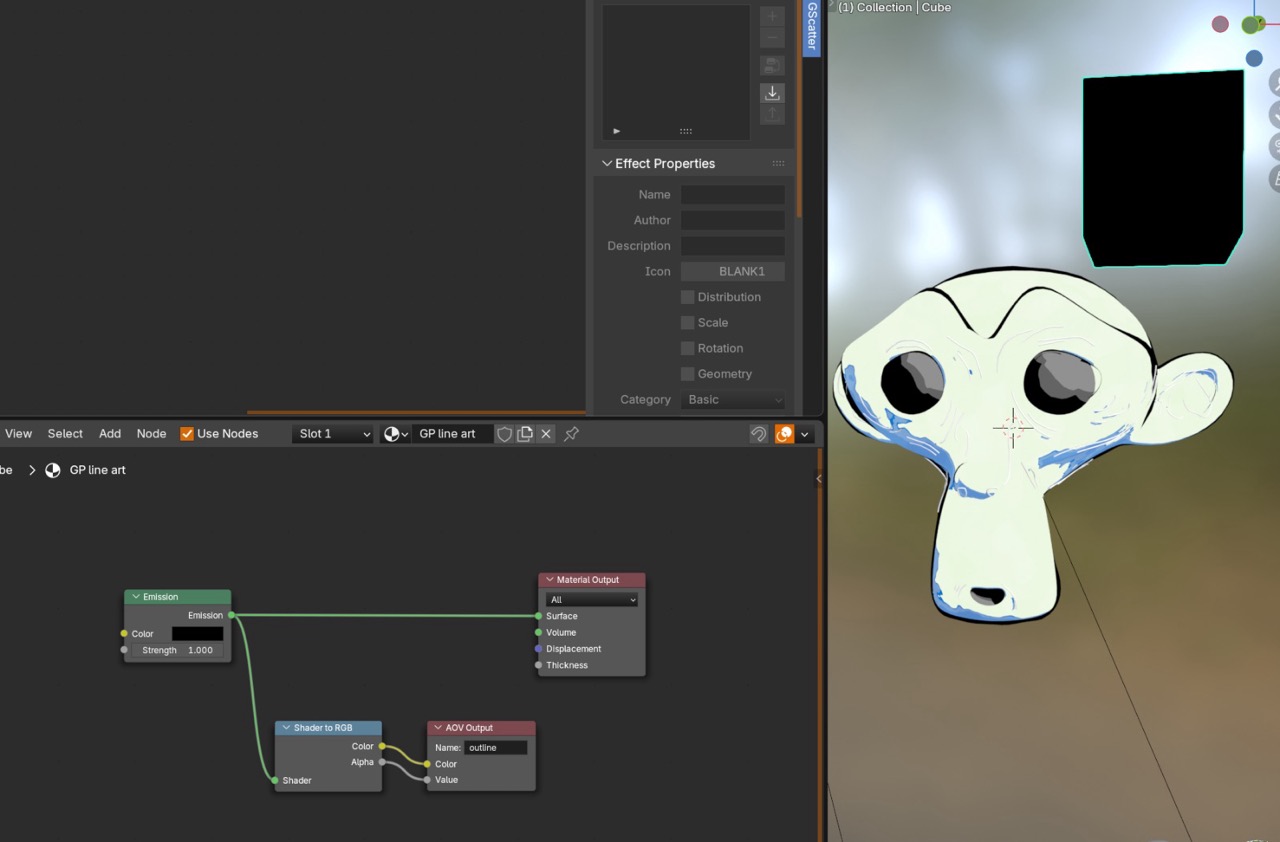This screenshot has height=842, width=1280.
Task: Click the list drag handle grip dots
Action: (x=686, y=131)
